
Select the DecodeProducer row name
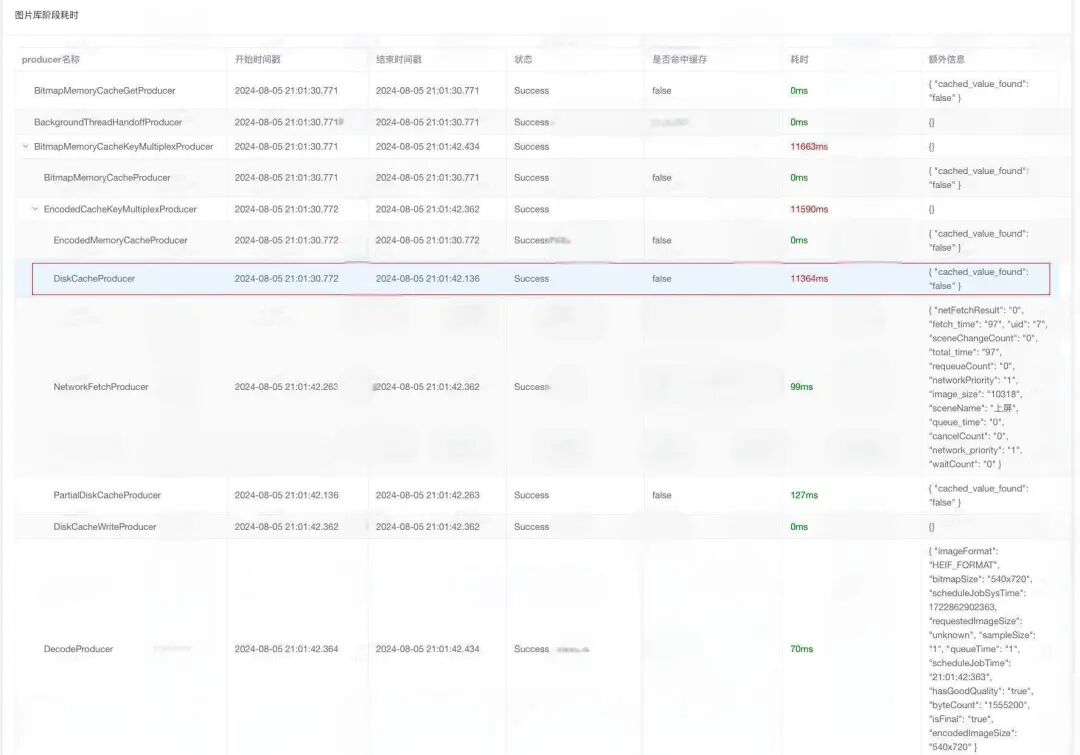pyautogui.click(x=79, y=649)
